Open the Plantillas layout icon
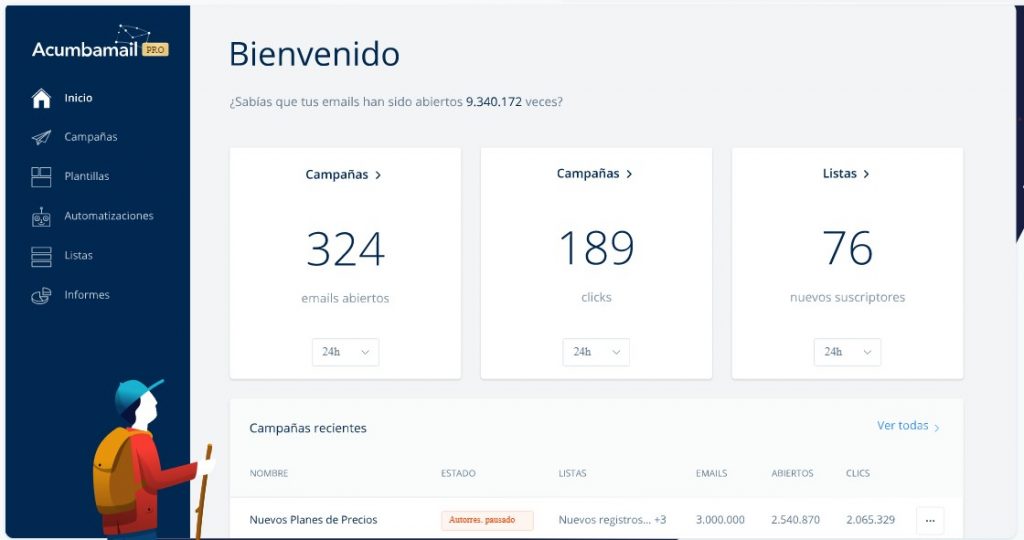The width and height of the screenshot is (1024, 540). (x=41, y=177)
